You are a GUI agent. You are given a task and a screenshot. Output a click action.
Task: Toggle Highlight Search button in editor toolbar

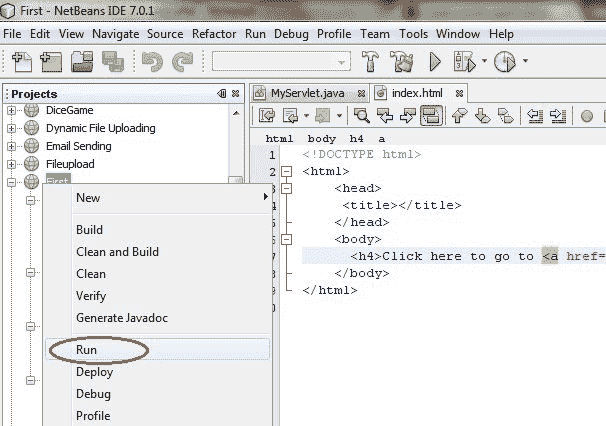(431, 115)
